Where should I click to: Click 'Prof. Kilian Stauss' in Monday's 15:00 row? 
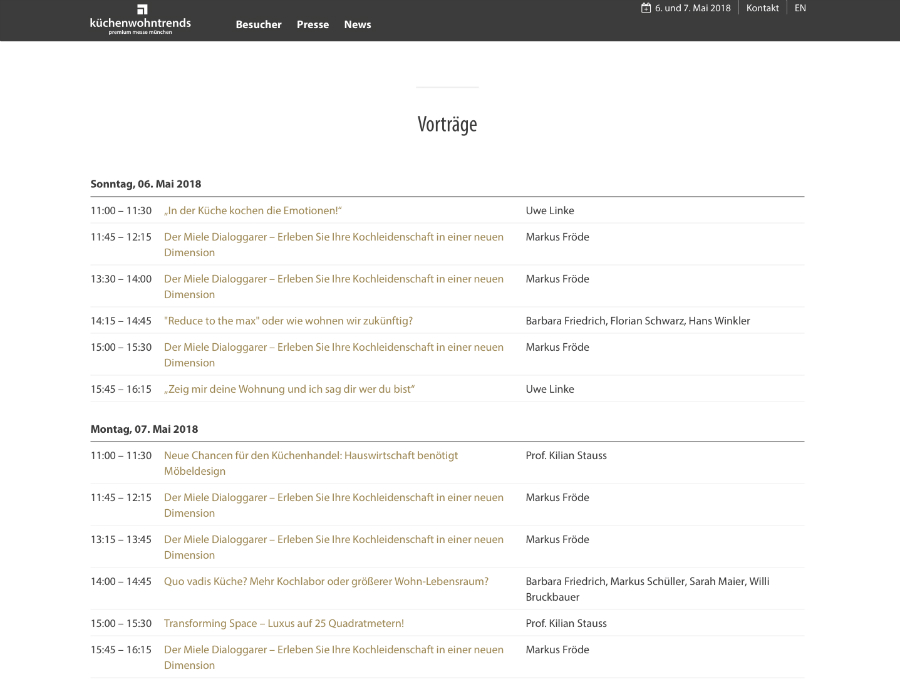(x=566, y=623)
